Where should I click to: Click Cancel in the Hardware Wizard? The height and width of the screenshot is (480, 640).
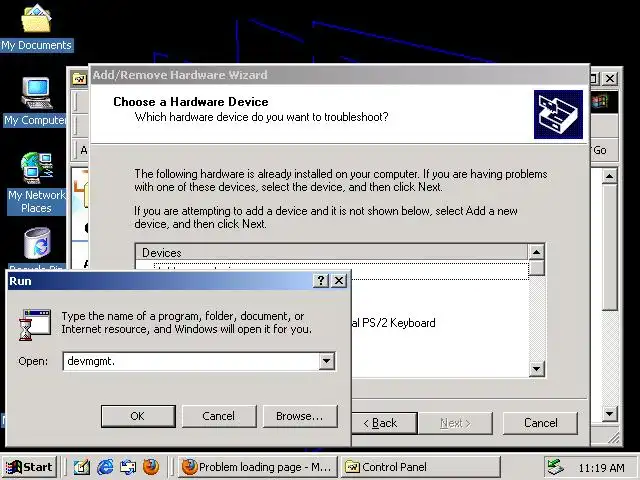pyautogui.click(x=540, y=423)
